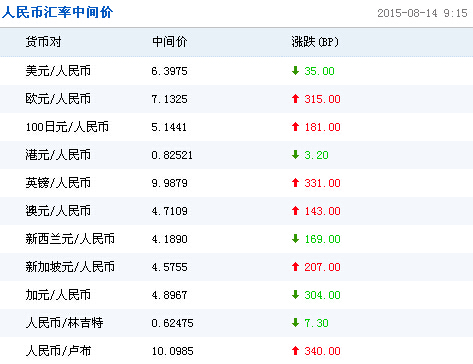473x364 pixels.
Task: Click the red up arrow beside 143.00
Action: coord(295,211)
